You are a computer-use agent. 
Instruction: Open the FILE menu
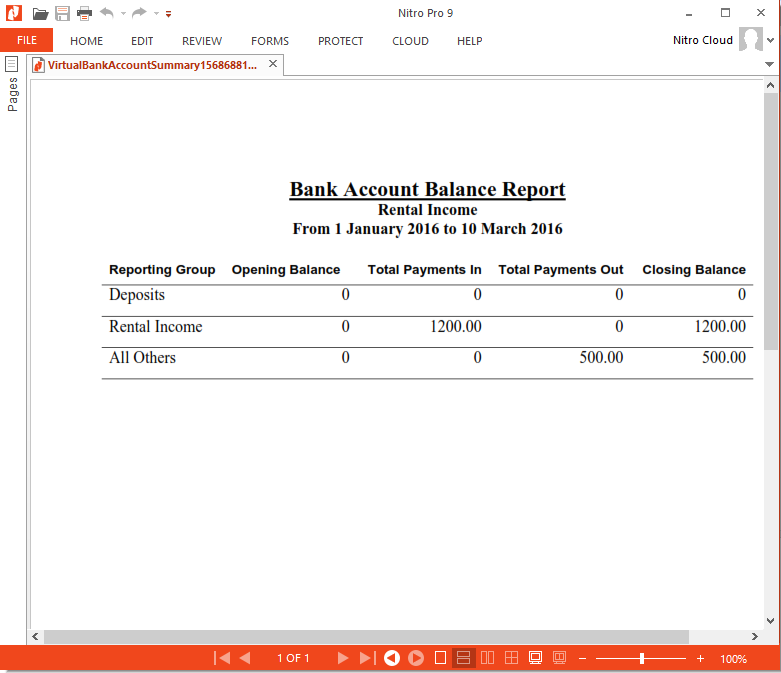[x=26, y=40]
